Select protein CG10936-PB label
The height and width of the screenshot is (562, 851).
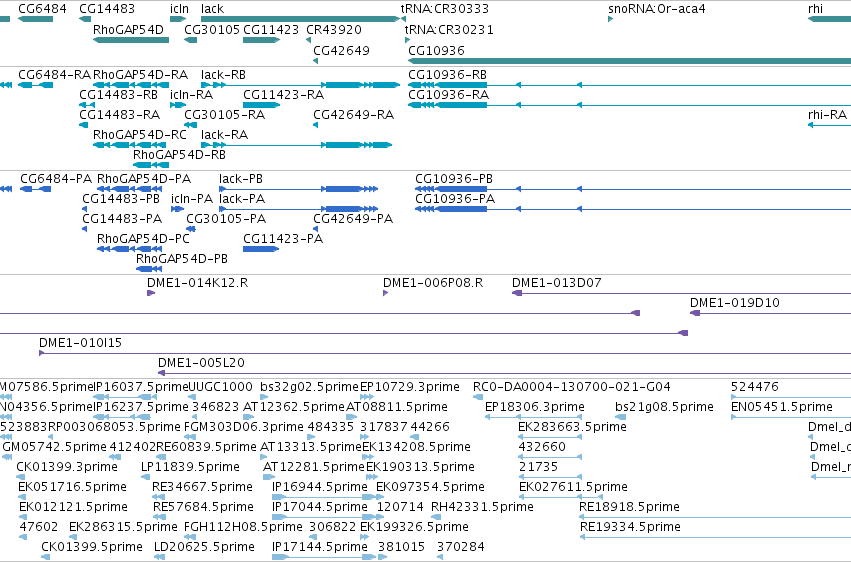pos(454,178)
